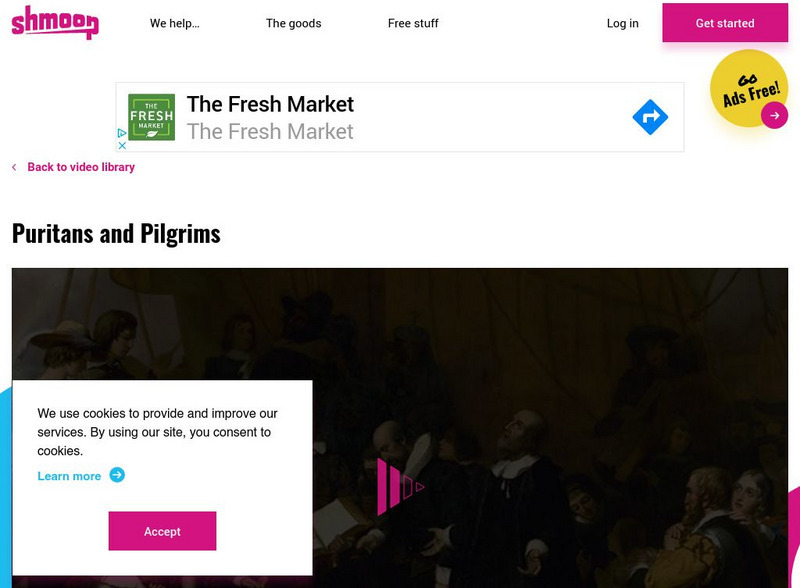Select Free stuff in the navigation bar
This screenshot has width=800, height=588.
[x=412, y=23]
